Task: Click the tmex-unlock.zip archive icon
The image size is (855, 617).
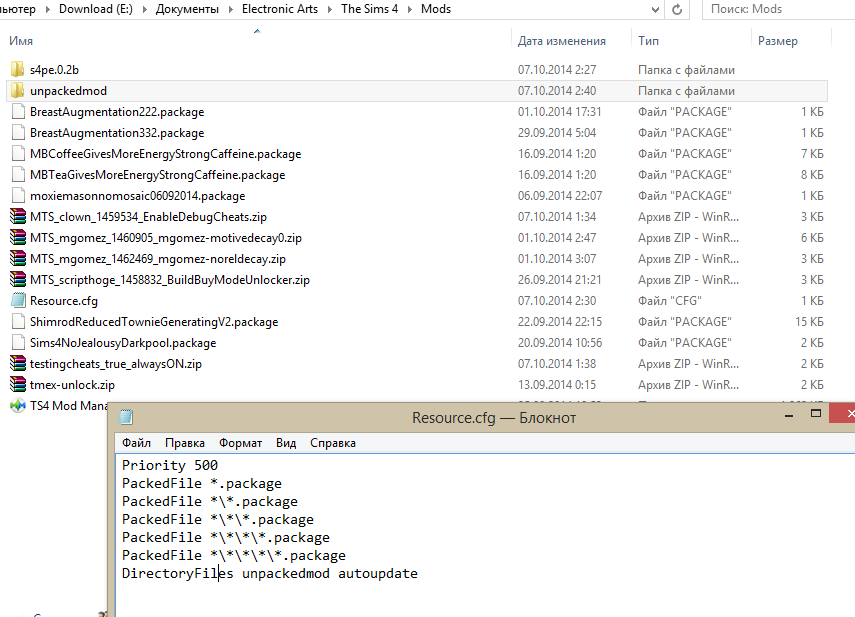Action: pyautogui.click(x=18, y=384)
